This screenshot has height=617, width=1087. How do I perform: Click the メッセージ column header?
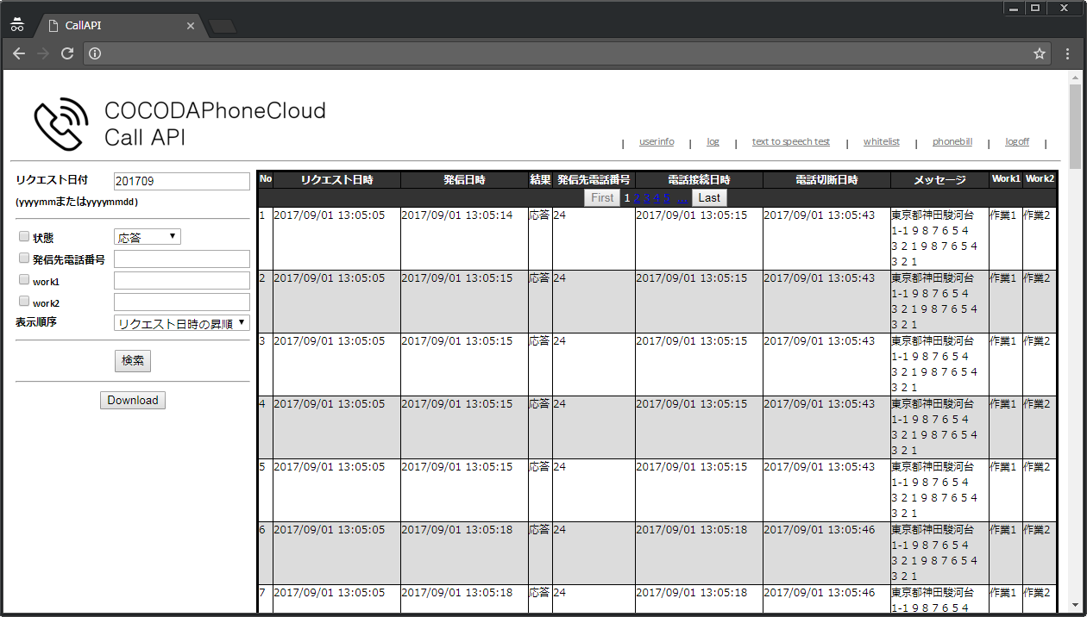(x=939, y=180)
